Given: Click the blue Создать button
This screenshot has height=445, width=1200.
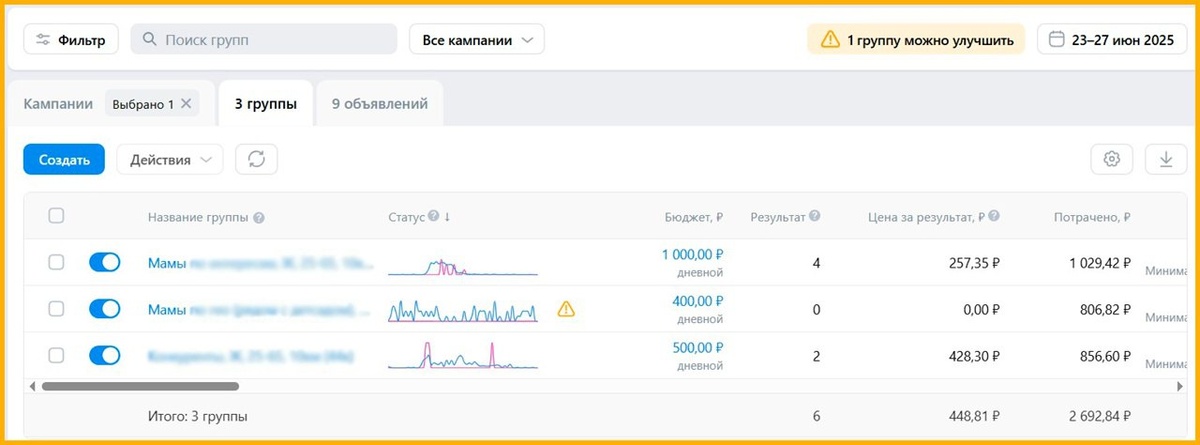Looking at the screenshot, I should point(64,159).
